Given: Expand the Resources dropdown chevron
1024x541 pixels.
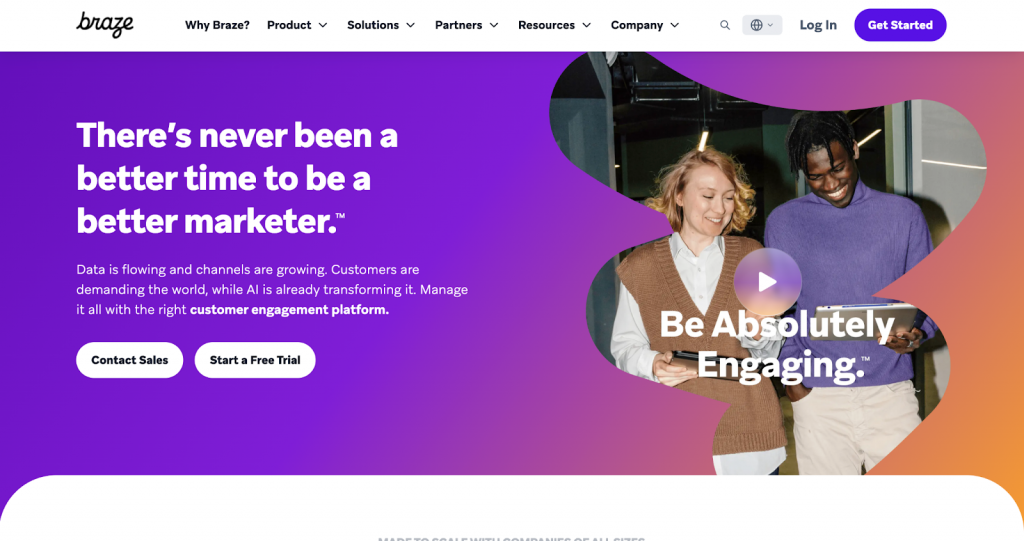Looking at the screenshot, I should (587, 25).
